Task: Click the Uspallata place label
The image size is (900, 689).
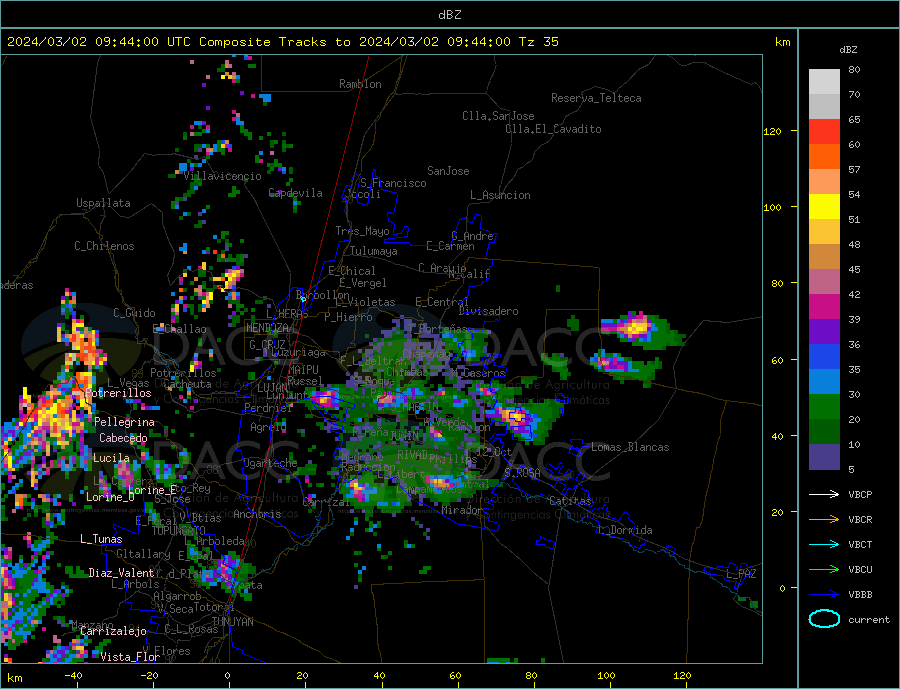Action: [103, 203]
